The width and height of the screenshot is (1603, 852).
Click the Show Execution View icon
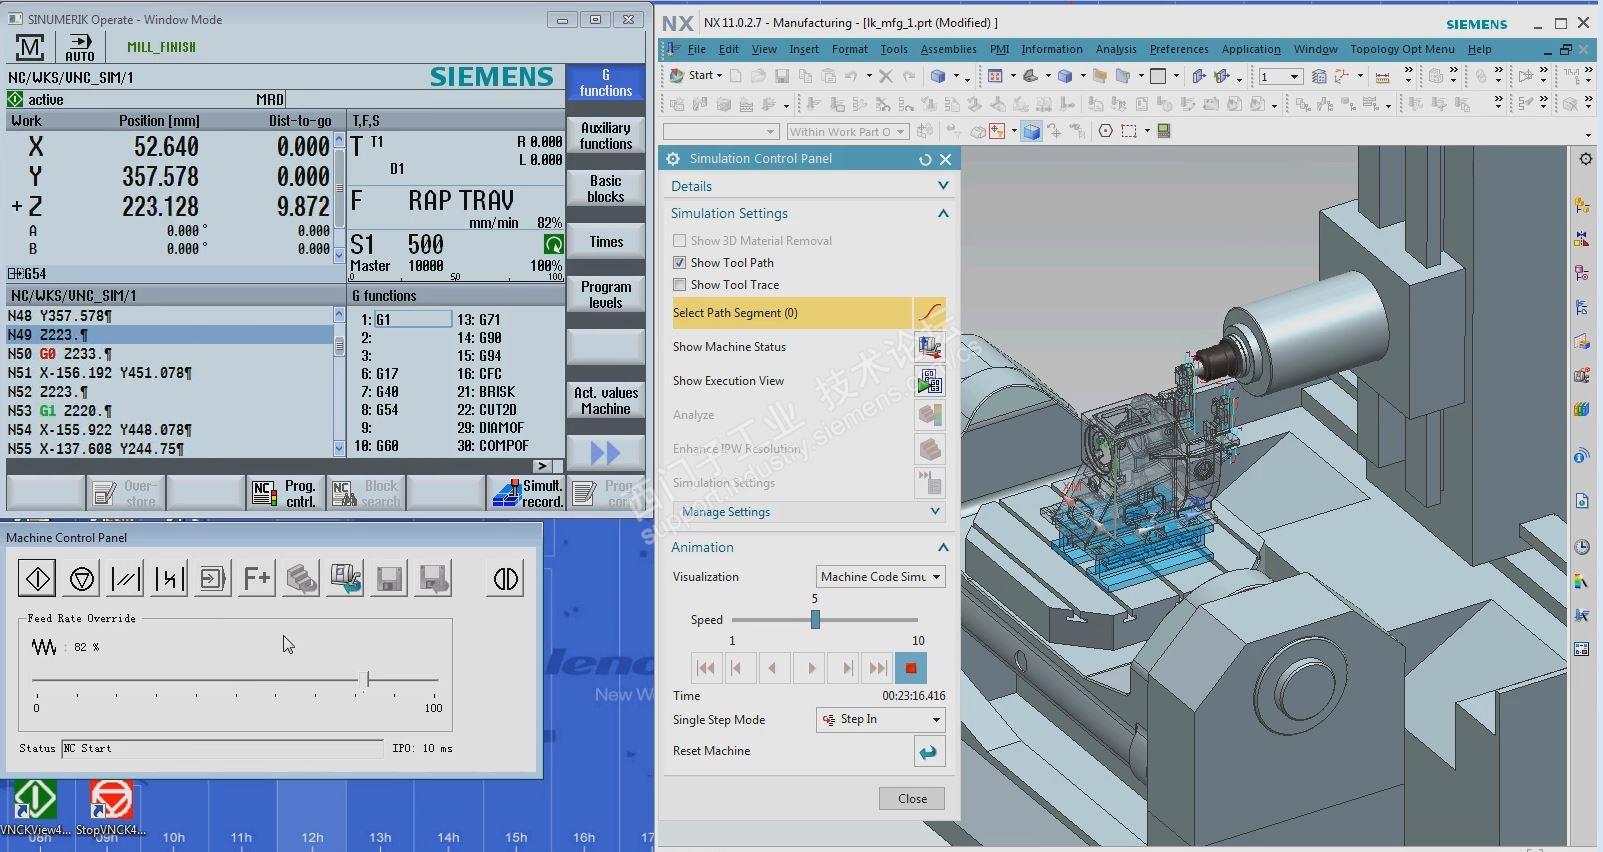(x=929, y=381)
